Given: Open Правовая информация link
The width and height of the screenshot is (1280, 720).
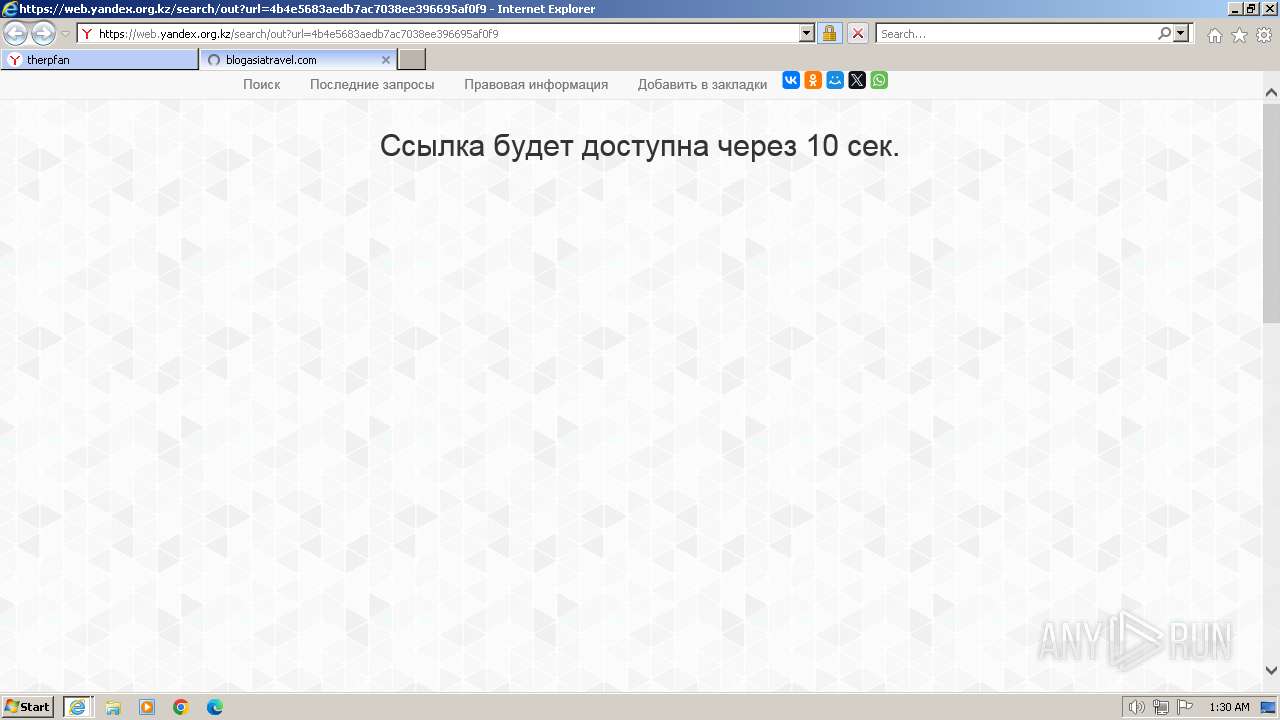Looking at the screenshot, I should tap(536, 84).
